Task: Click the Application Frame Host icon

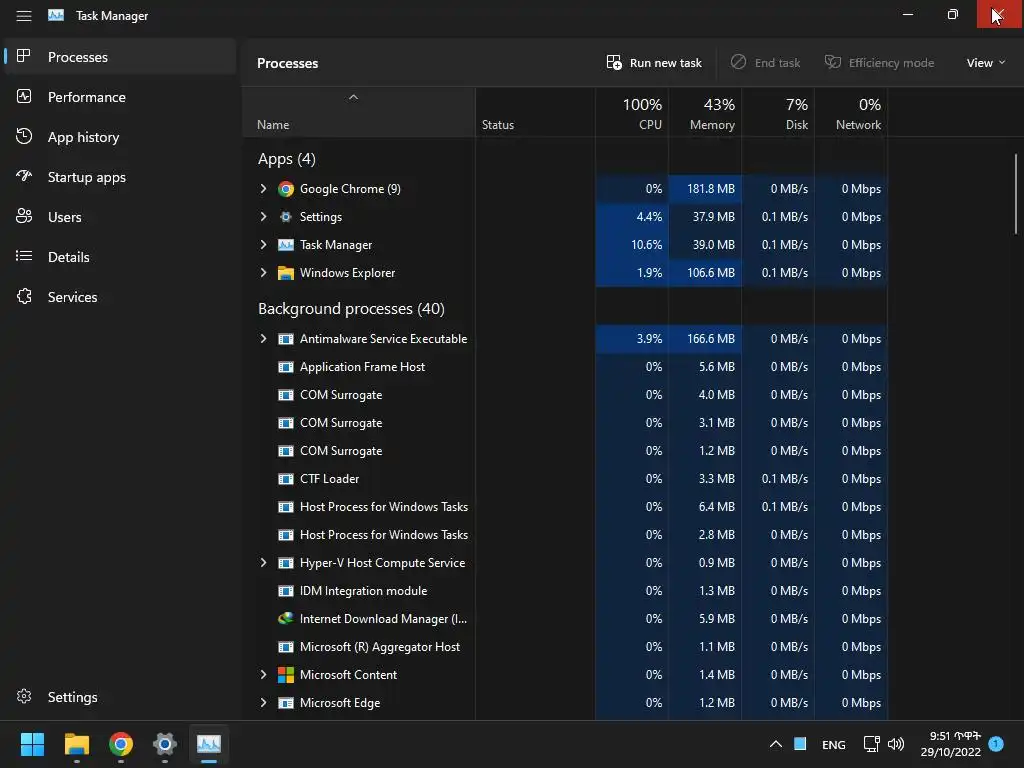Action: click(x=285, y=367)
